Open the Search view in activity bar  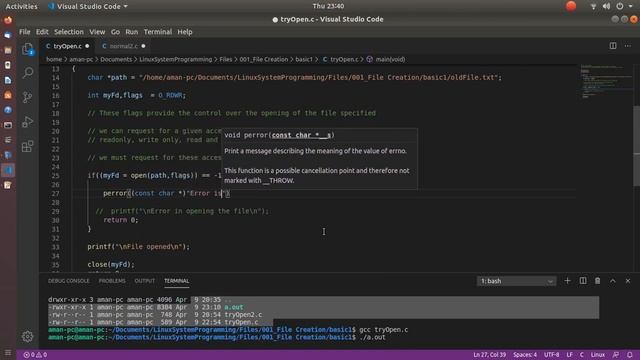point(27,73)
